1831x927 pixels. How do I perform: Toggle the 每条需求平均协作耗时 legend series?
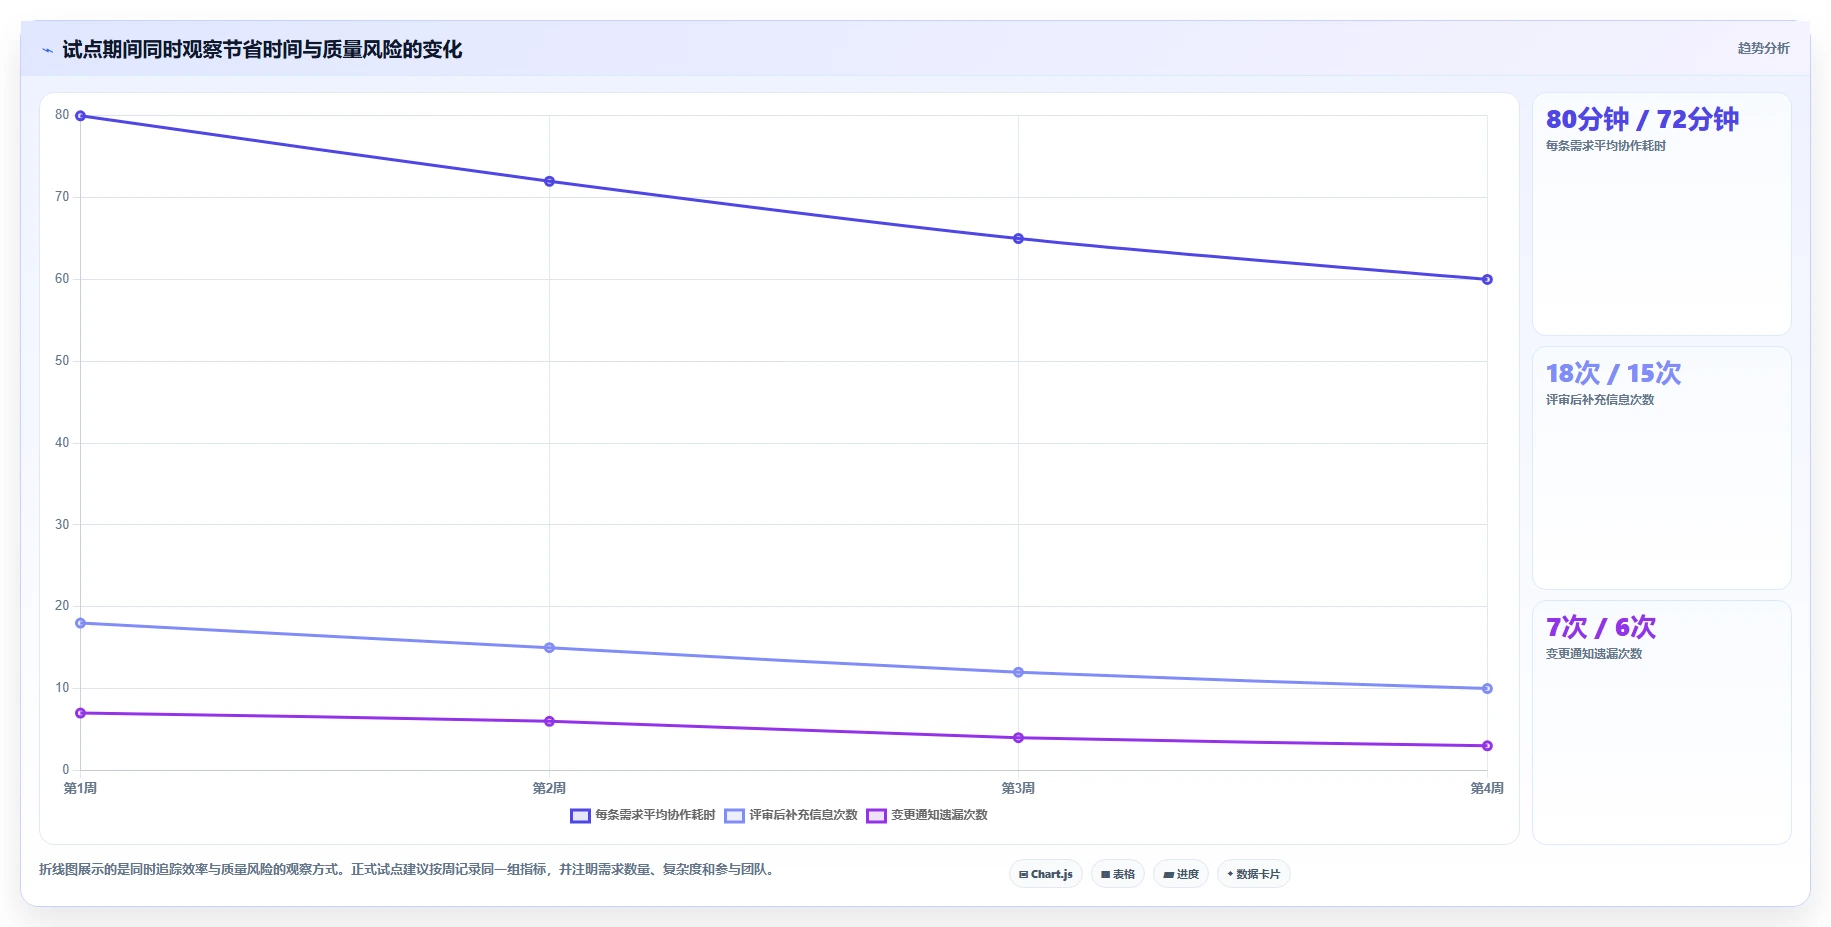(x=643, y=815)
